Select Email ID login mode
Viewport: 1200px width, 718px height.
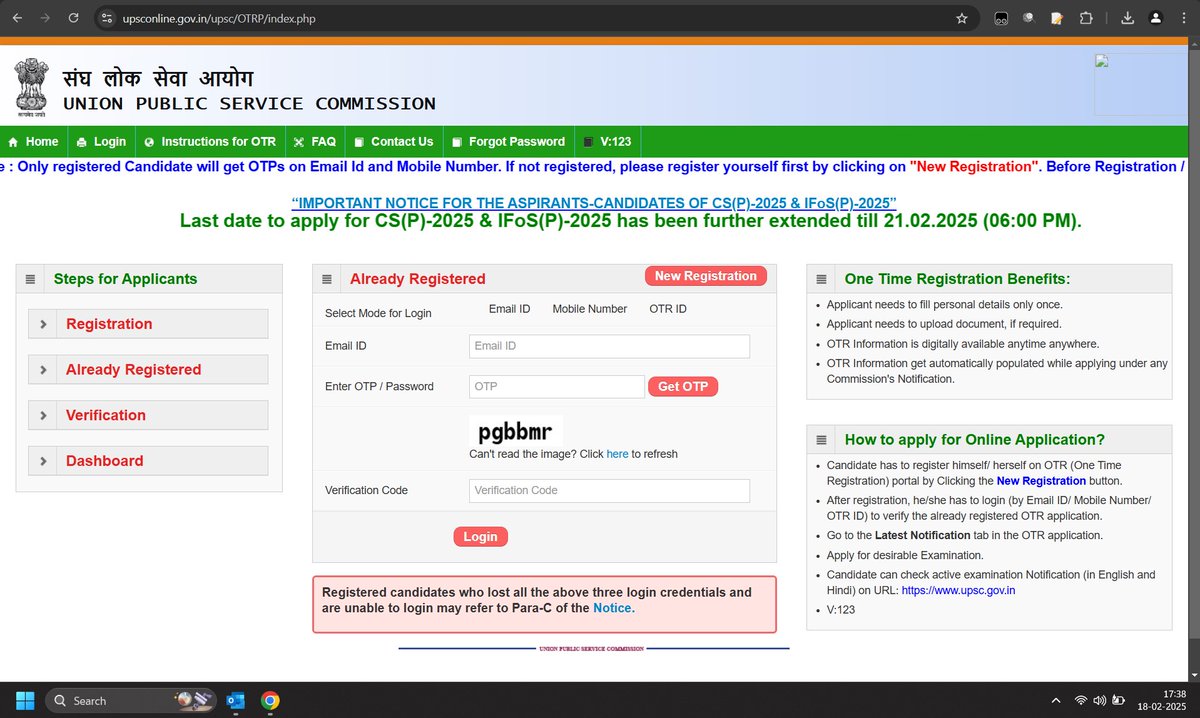click(x=509, y=309)
